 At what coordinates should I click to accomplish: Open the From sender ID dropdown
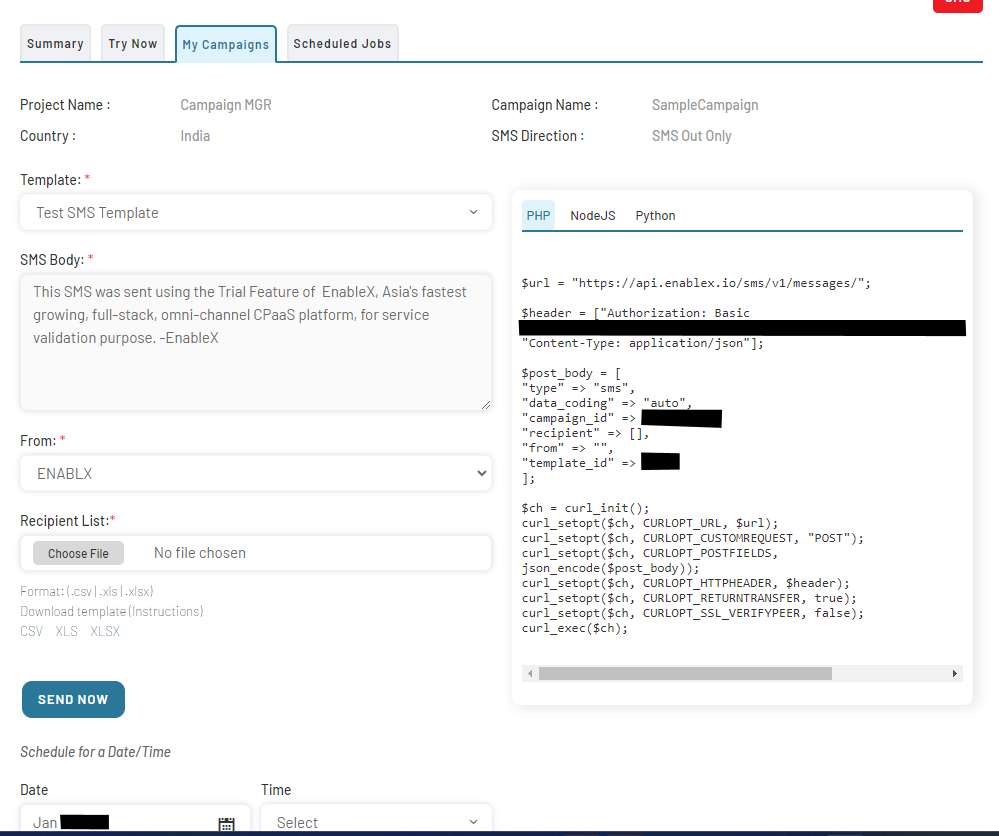pyautogui.click(x=256, y=473)
